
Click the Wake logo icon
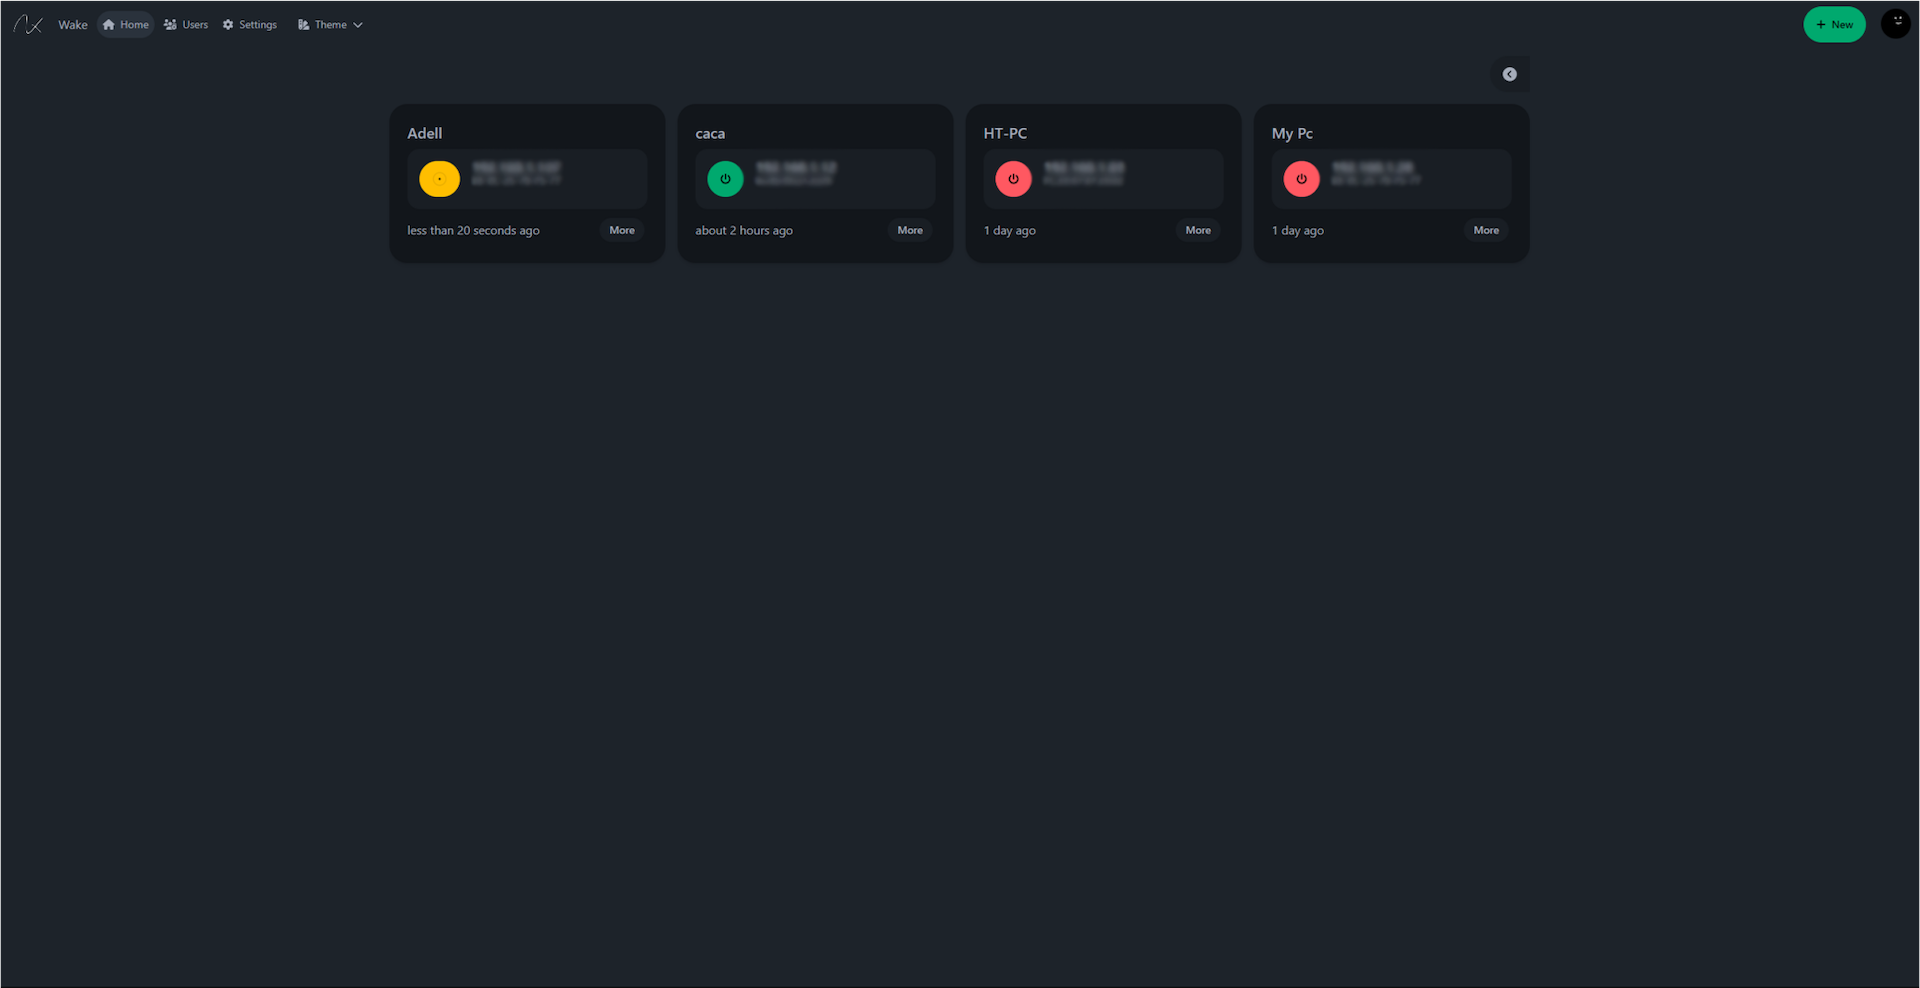tap(28, 25)
